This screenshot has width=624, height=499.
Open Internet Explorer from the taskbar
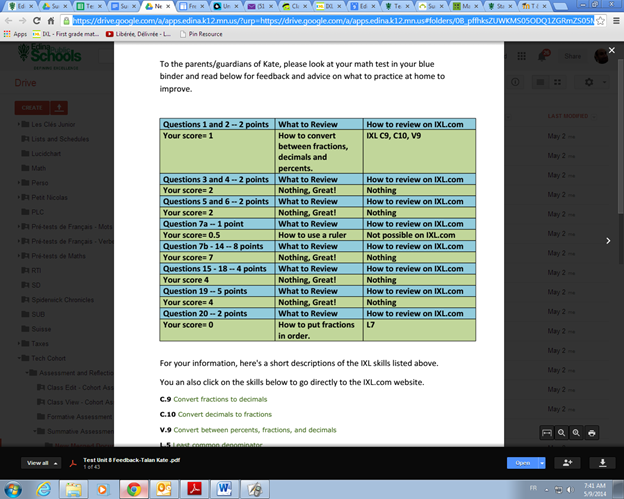tap(43, 489)
